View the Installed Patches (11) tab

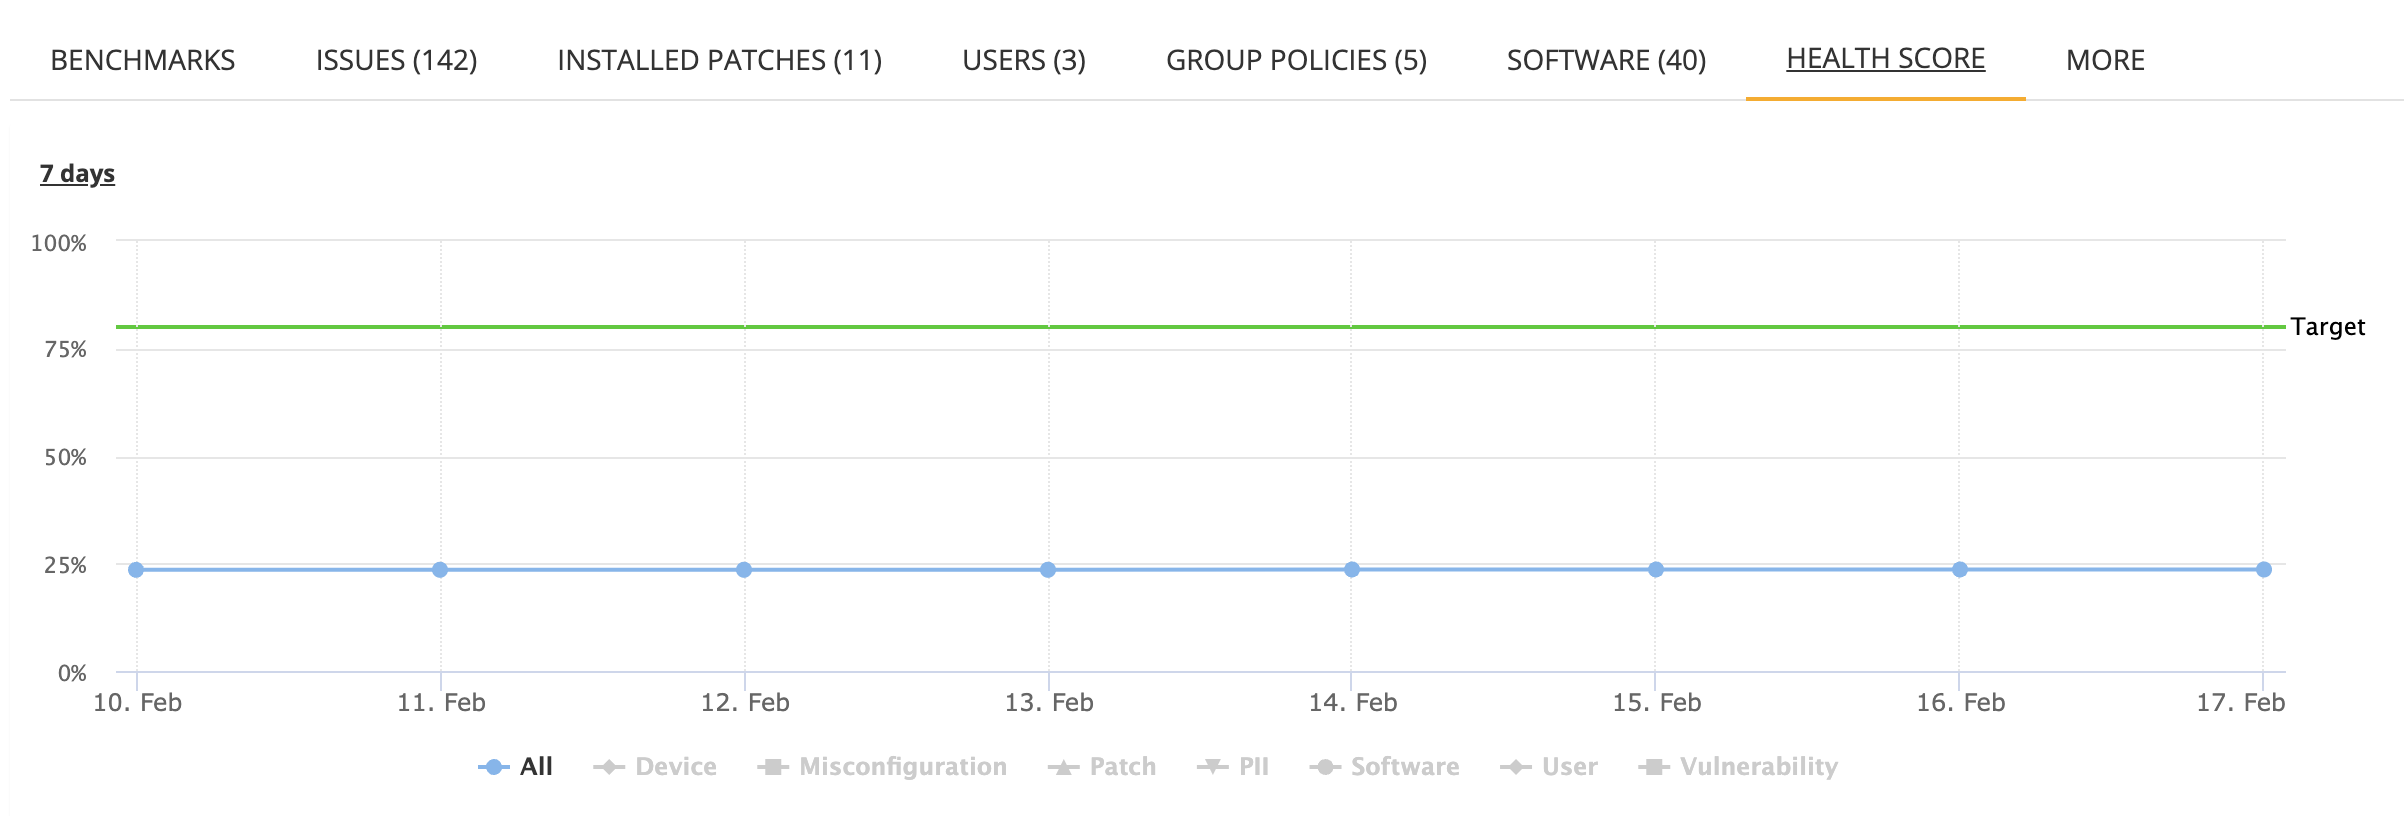tap(719, 61)
